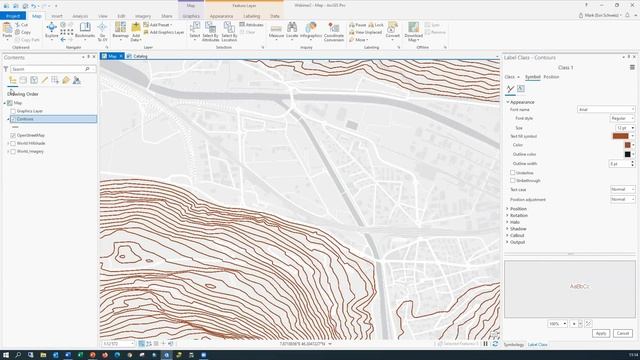The width and height of the screenshot is (640, 360).
Task: Select the List By Labeling tag icon
Action: 66,80
